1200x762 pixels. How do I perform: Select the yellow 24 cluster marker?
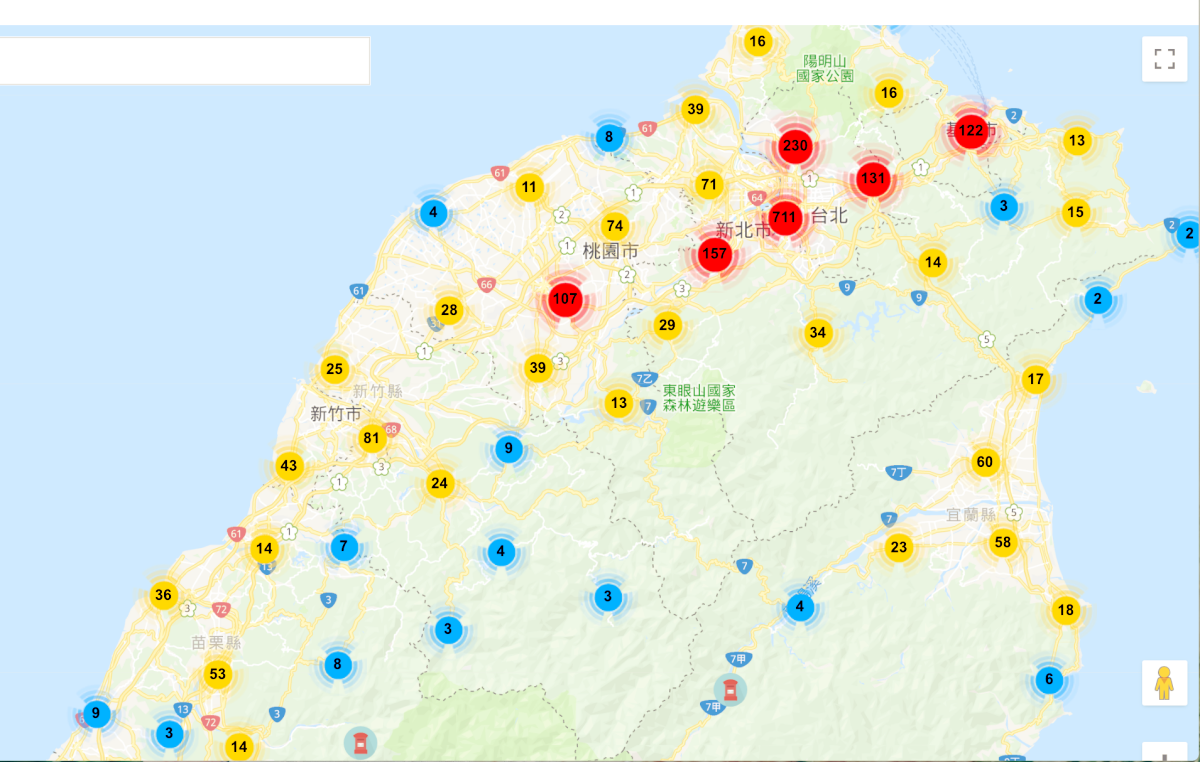[439, 484]
